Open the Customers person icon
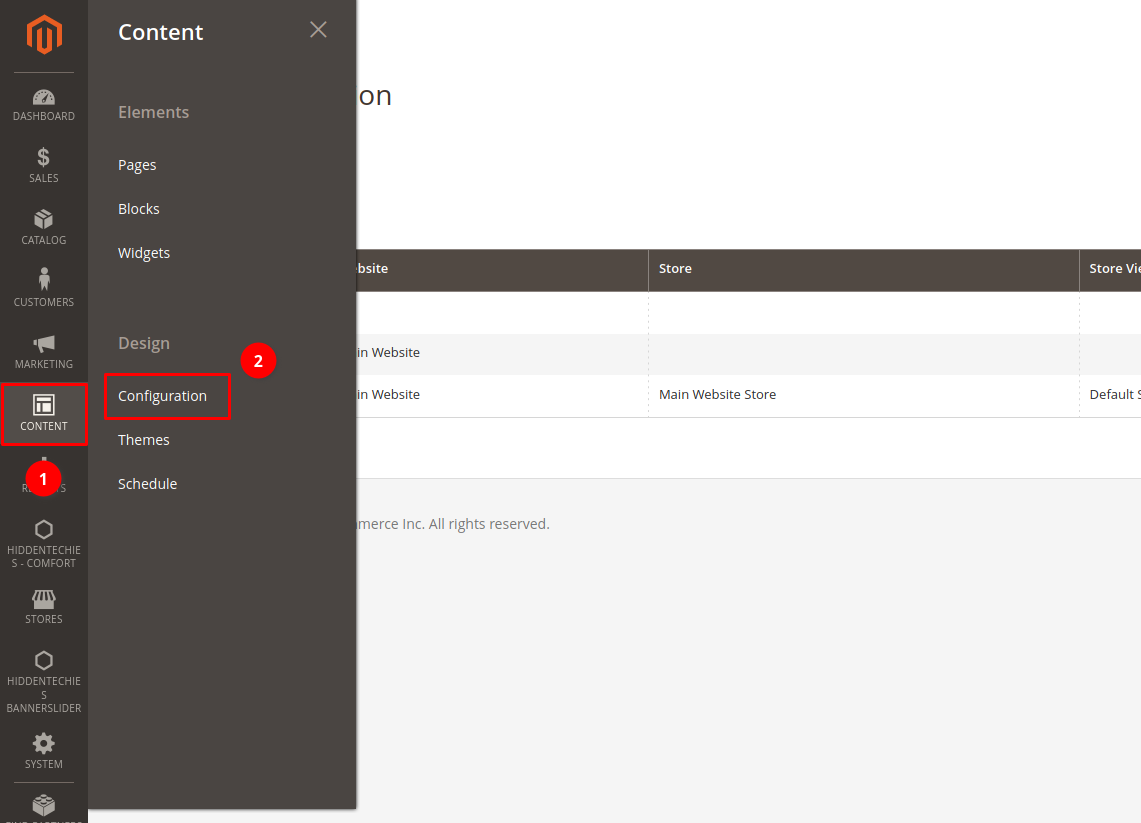 44,279
